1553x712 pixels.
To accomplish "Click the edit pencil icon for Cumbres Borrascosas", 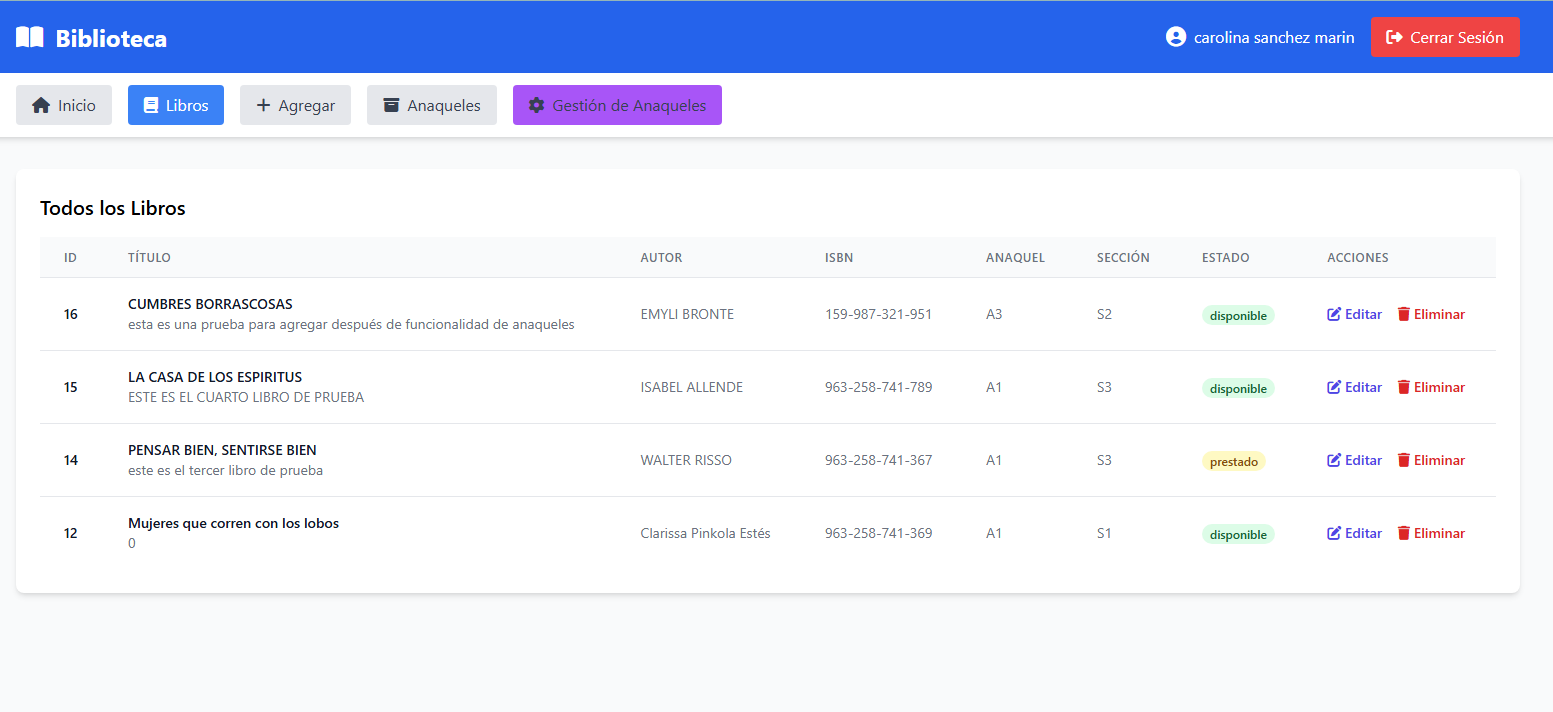I will click(1334, 314).
